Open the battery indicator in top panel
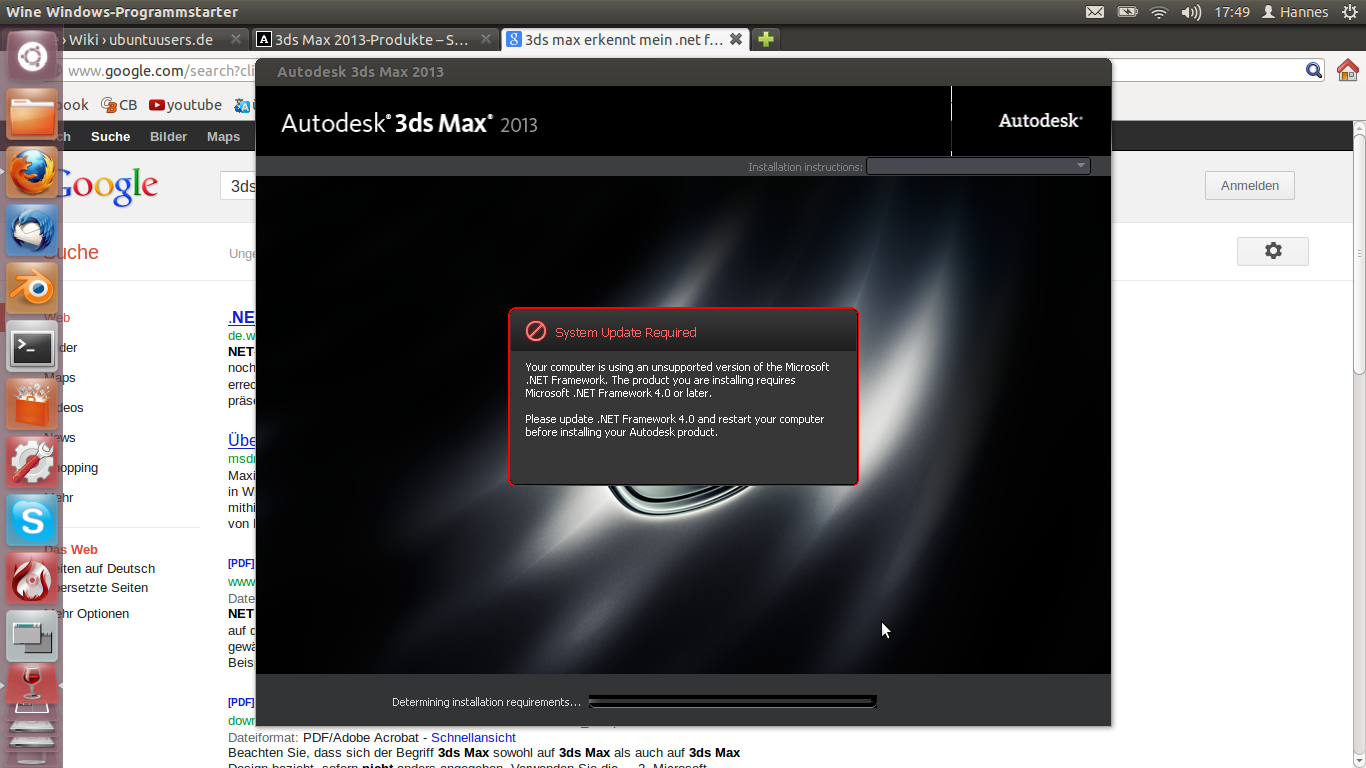The image size is (1366, 768). (1127, 12)
